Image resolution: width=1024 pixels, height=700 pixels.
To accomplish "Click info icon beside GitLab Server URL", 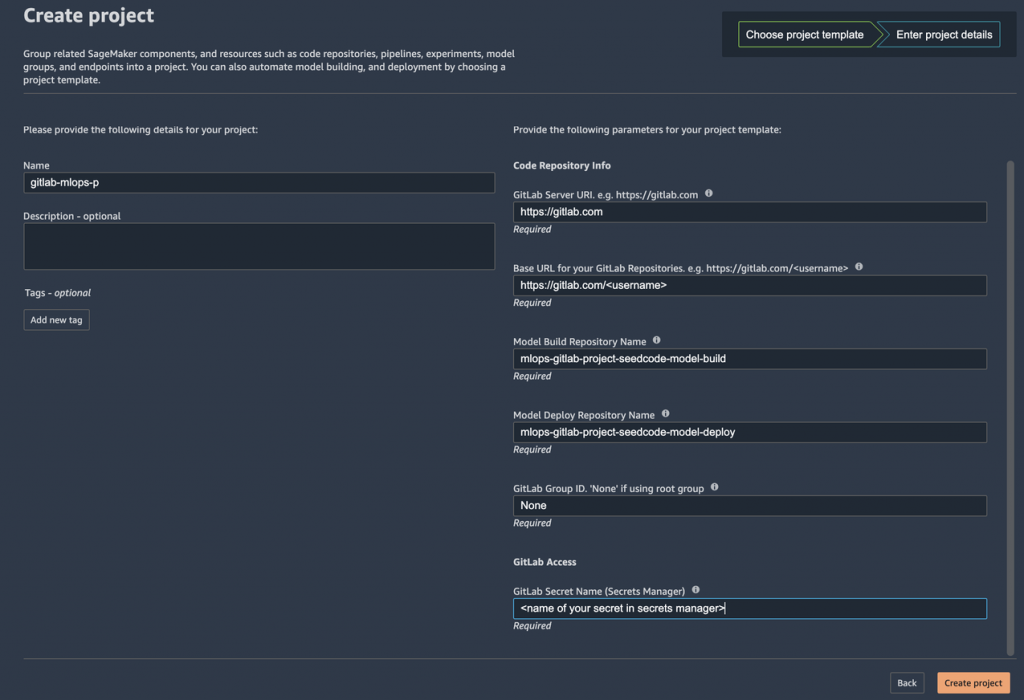I will click(x=709, y=193).
